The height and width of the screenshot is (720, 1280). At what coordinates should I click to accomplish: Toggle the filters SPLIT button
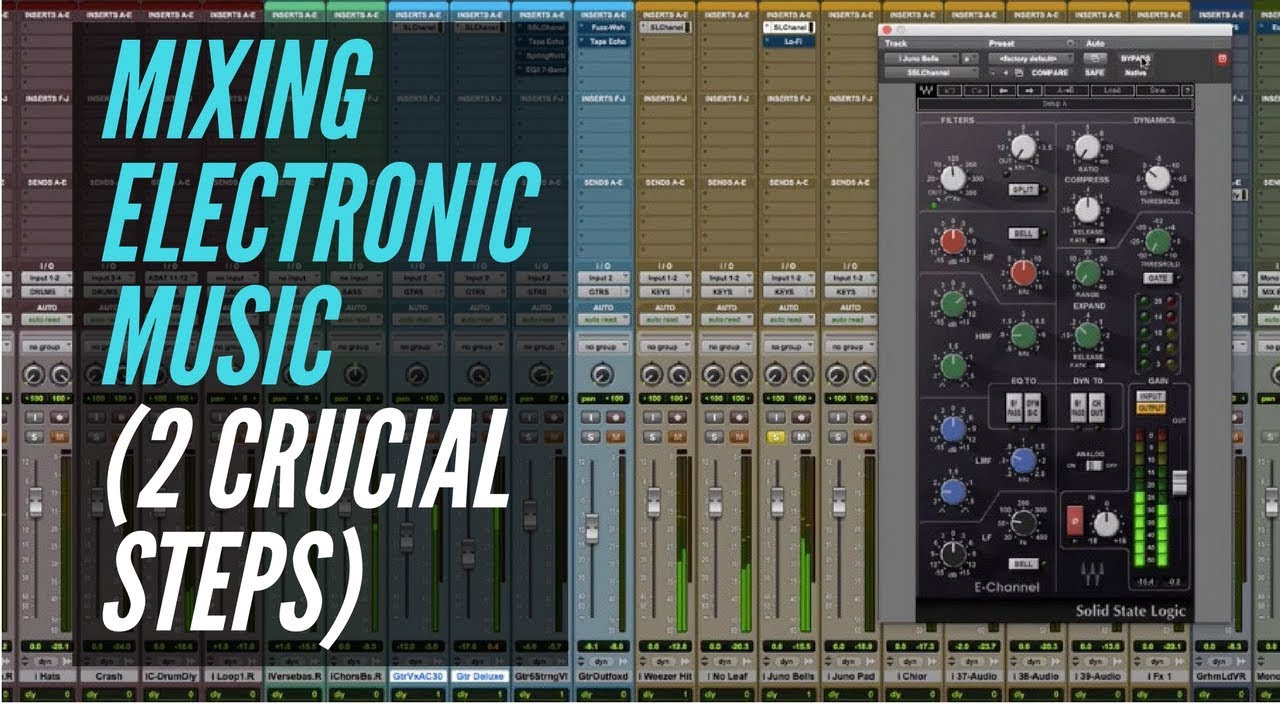pyautogui.click(x=1022, y=188)
